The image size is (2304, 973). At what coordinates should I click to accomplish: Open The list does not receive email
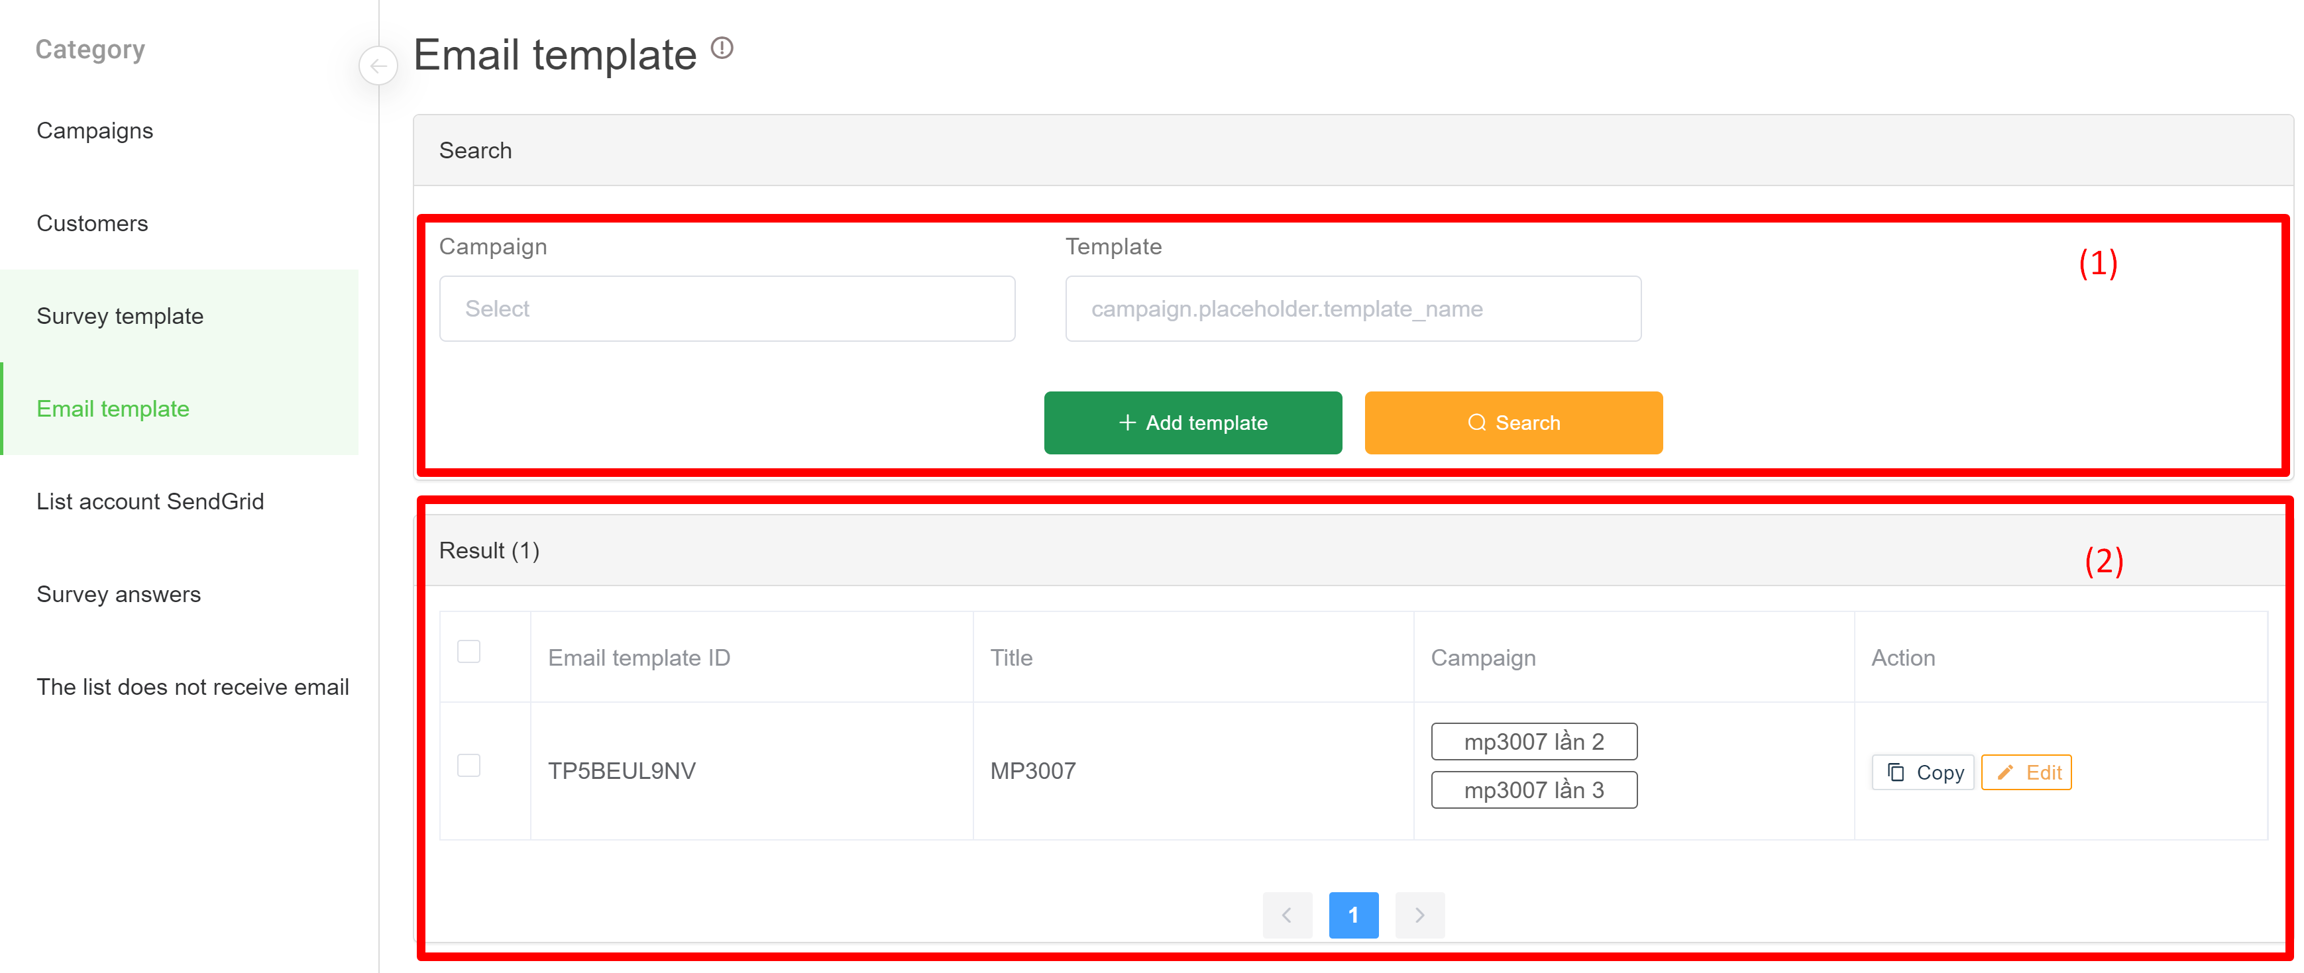tap(193, 687)
